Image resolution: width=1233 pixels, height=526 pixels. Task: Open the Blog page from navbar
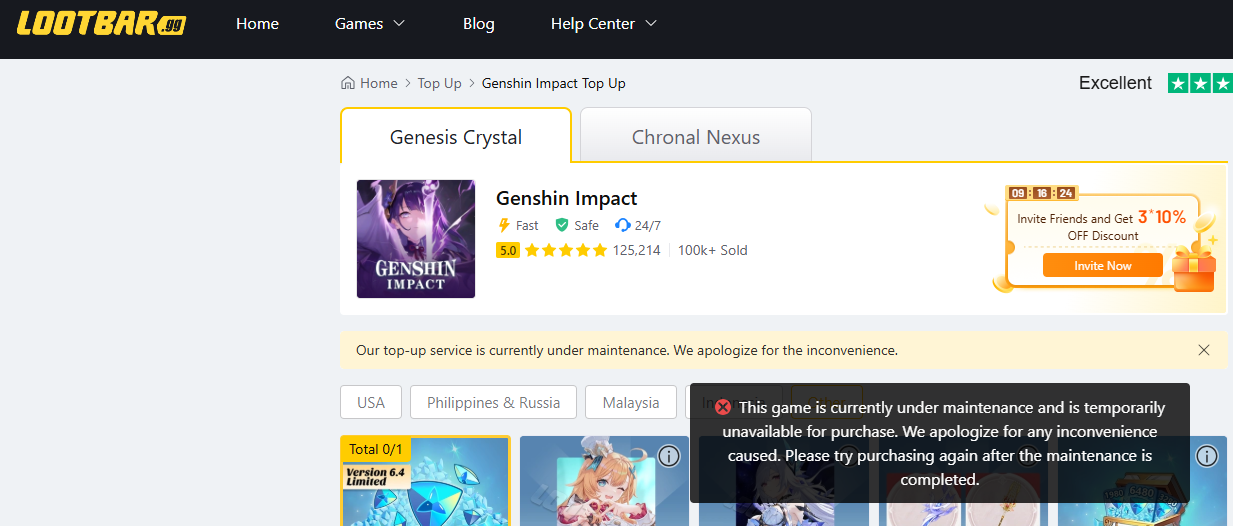point(479,24)
